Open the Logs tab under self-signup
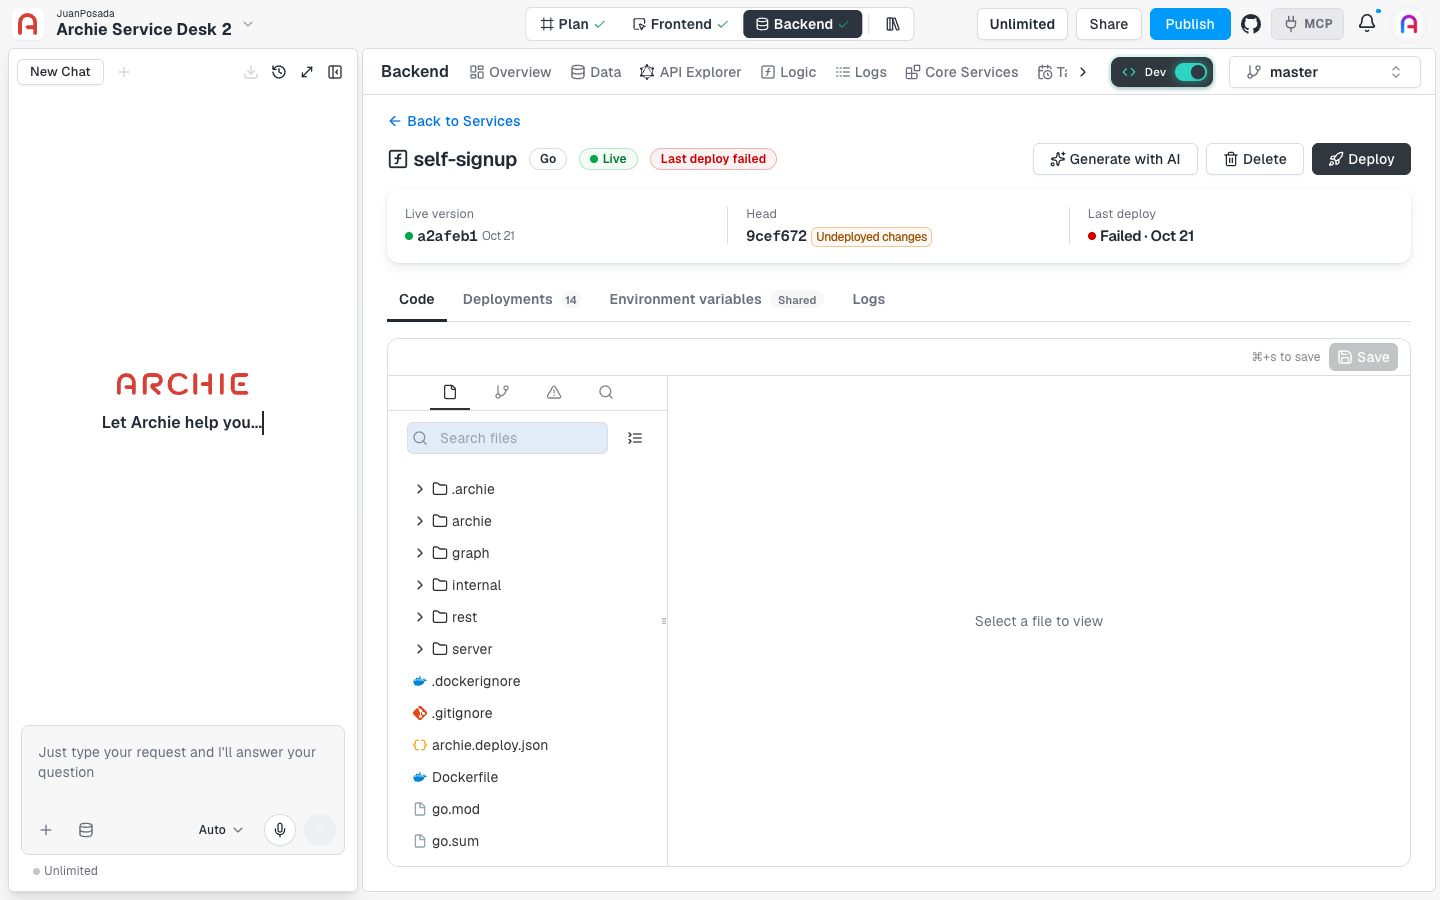This screenshot has width=1440, height=900. click(x=868, y=299)
